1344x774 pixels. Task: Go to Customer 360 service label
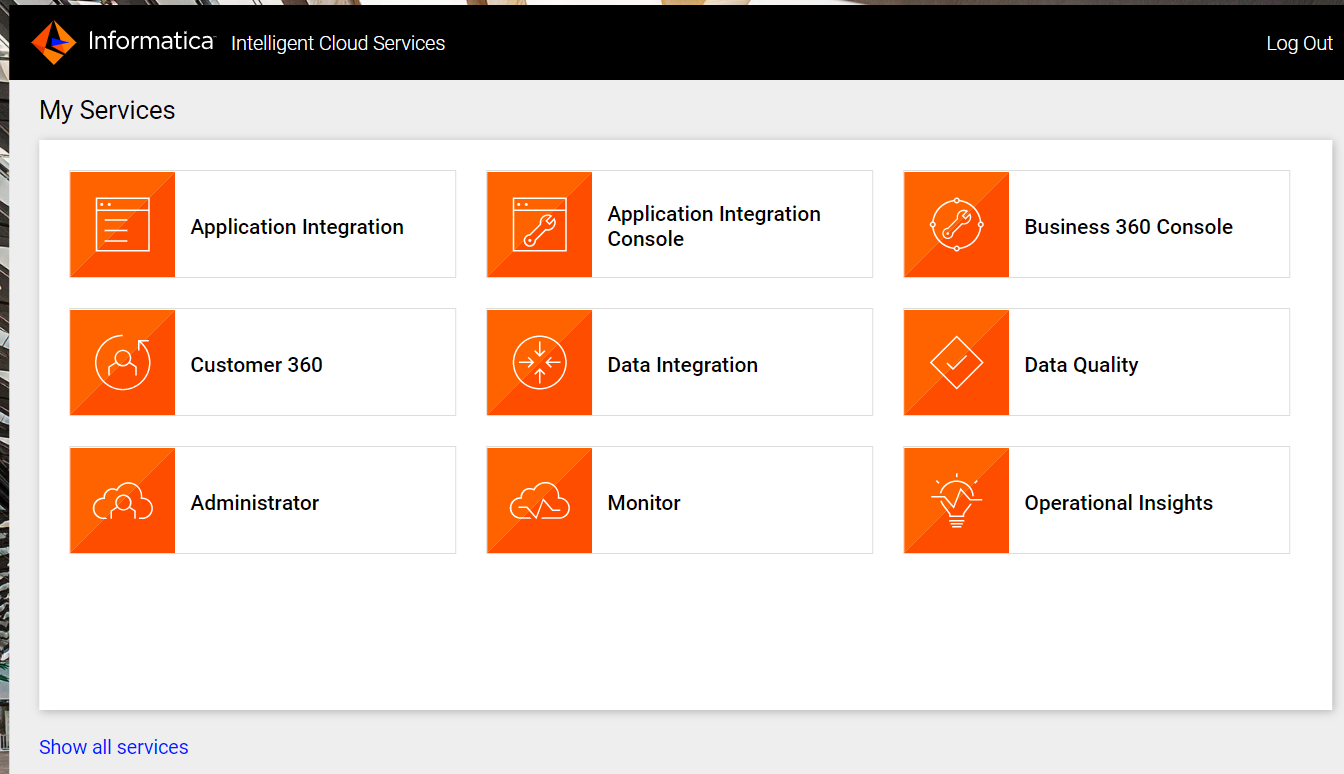click(257, 365)
